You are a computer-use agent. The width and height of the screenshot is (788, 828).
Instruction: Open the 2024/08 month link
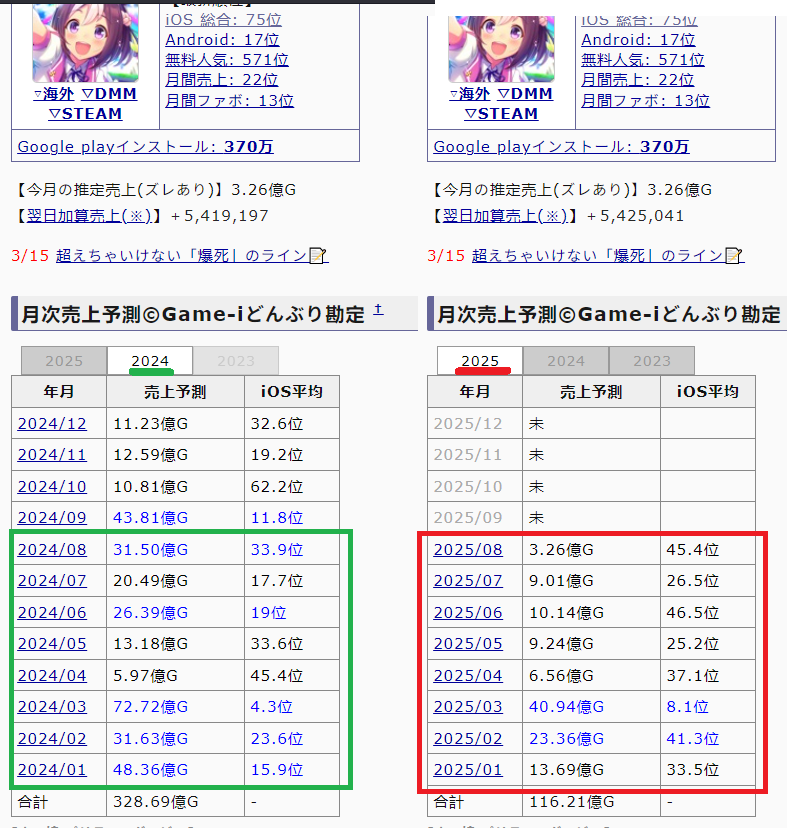(52, 550)
